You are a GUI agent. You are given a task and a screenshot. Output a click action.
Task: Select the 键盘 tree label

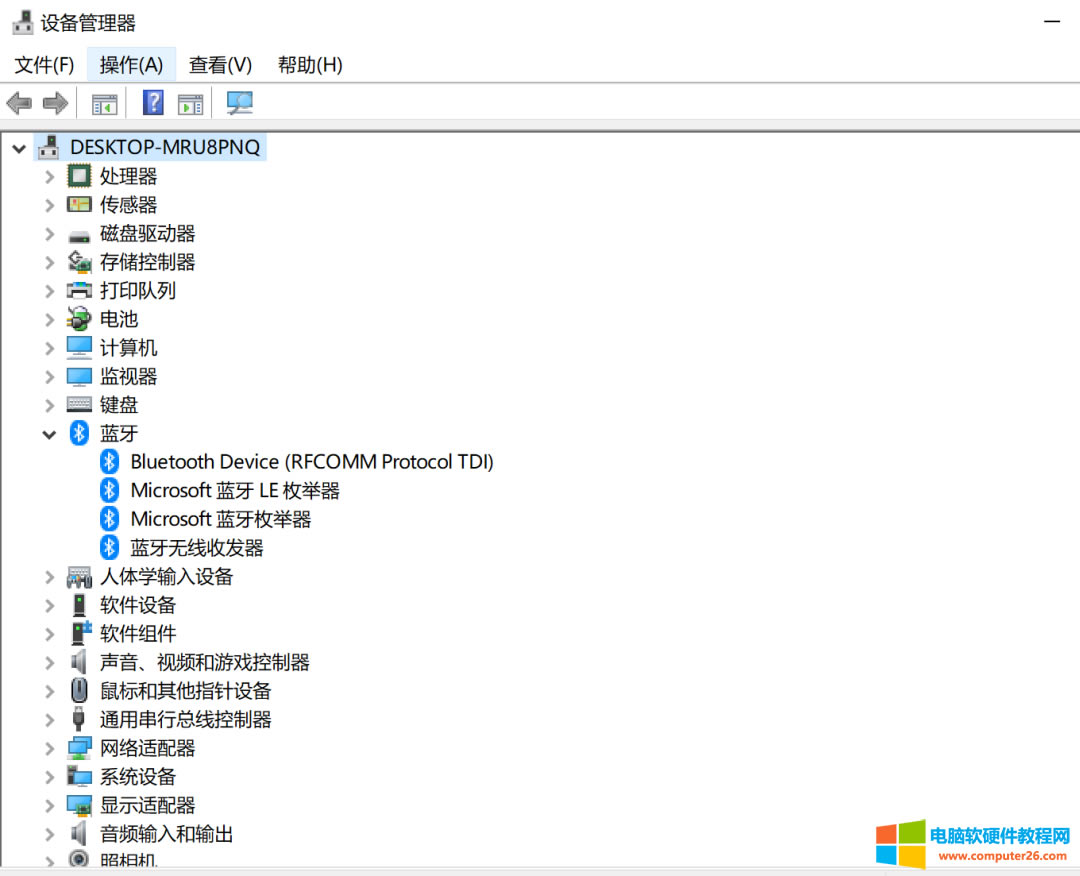click(x=118, y=404)
